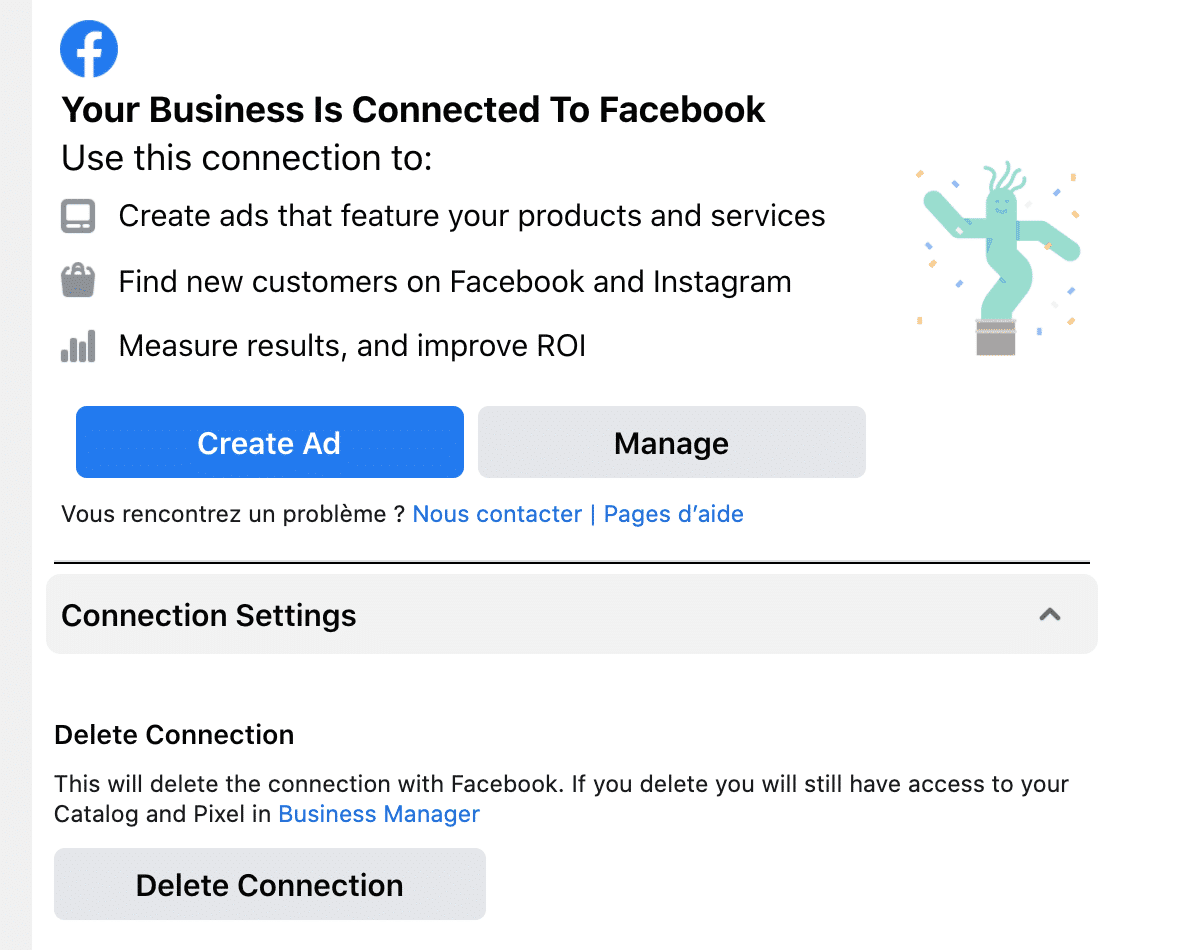Click the Delete Connection button
Viewport: 1192px width, 950px height.
[x=269, y=884]
